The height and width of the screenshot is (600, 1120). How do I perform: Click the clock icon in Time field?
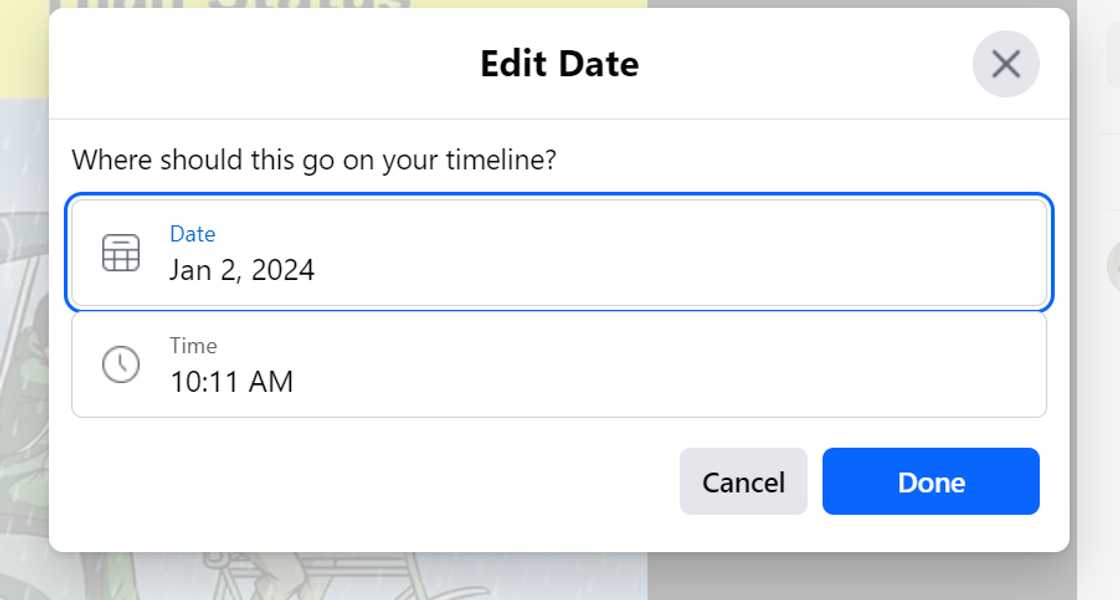[x=121, y=364]
